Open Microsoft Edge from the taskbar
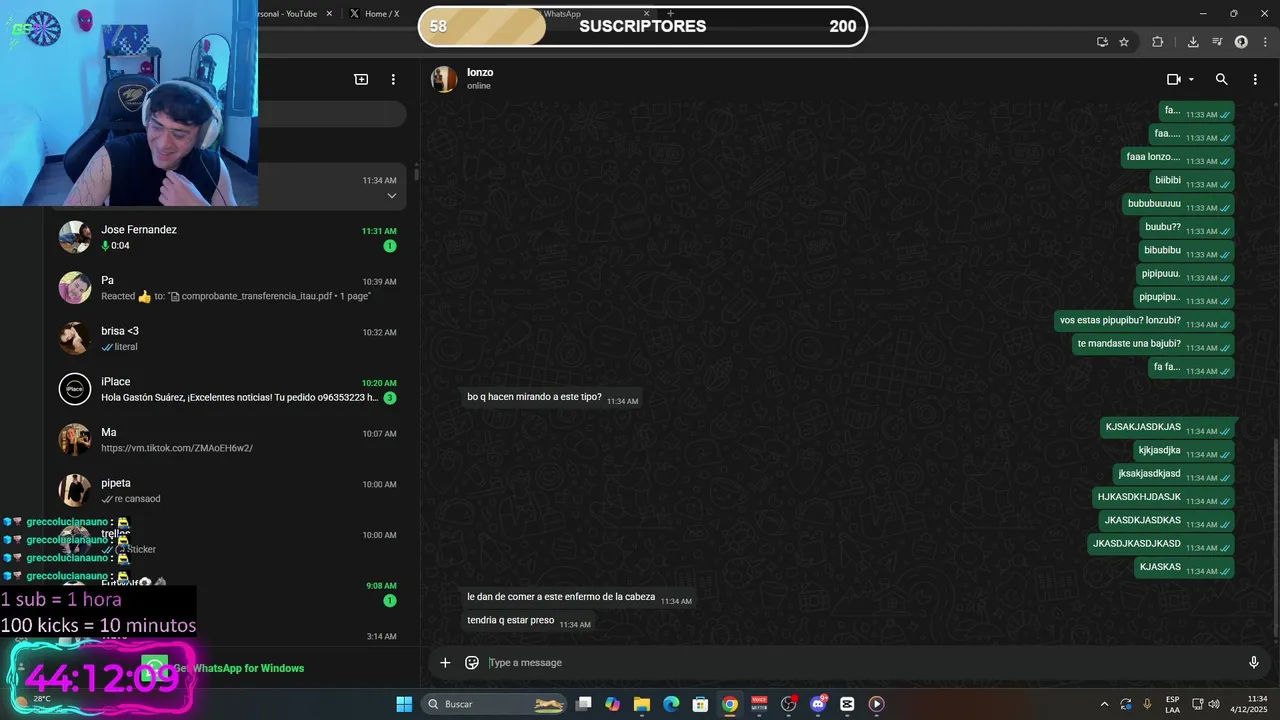The image size is (1280, 720). [671, 704]
